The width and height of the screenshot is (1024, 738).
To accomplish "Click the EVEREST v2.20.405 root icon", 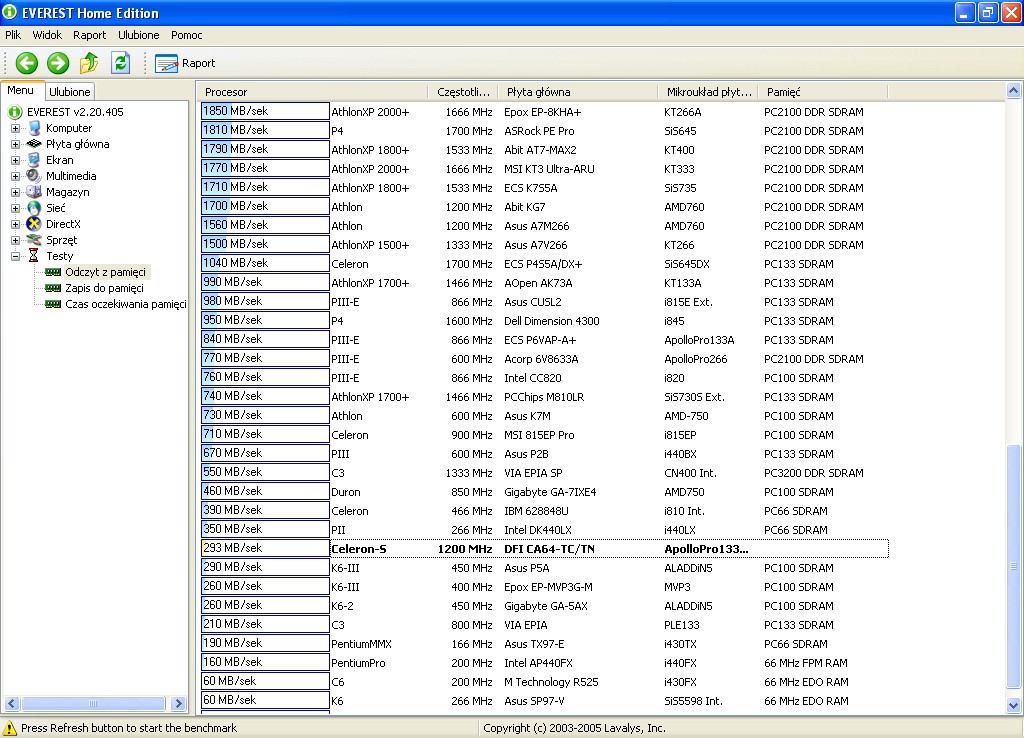I will point(15,112).
